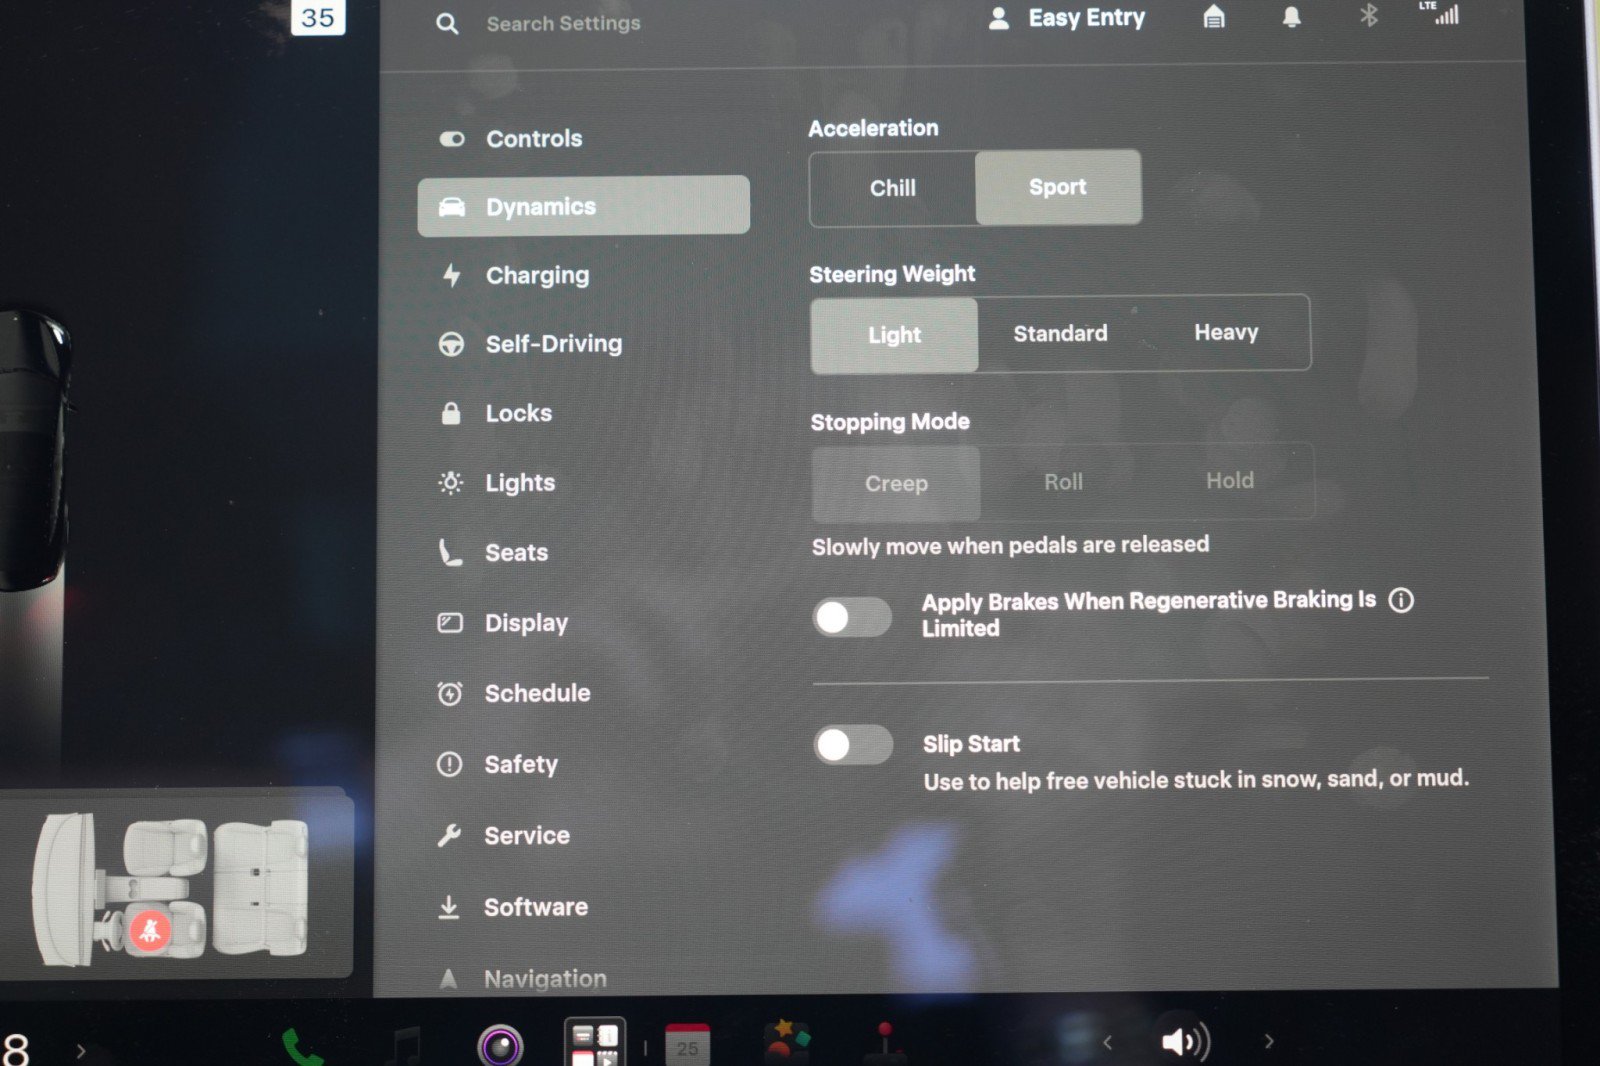Show info about regenerative braking option
This screenshot has width=1600, height=1066.
tap(1401, 600)
